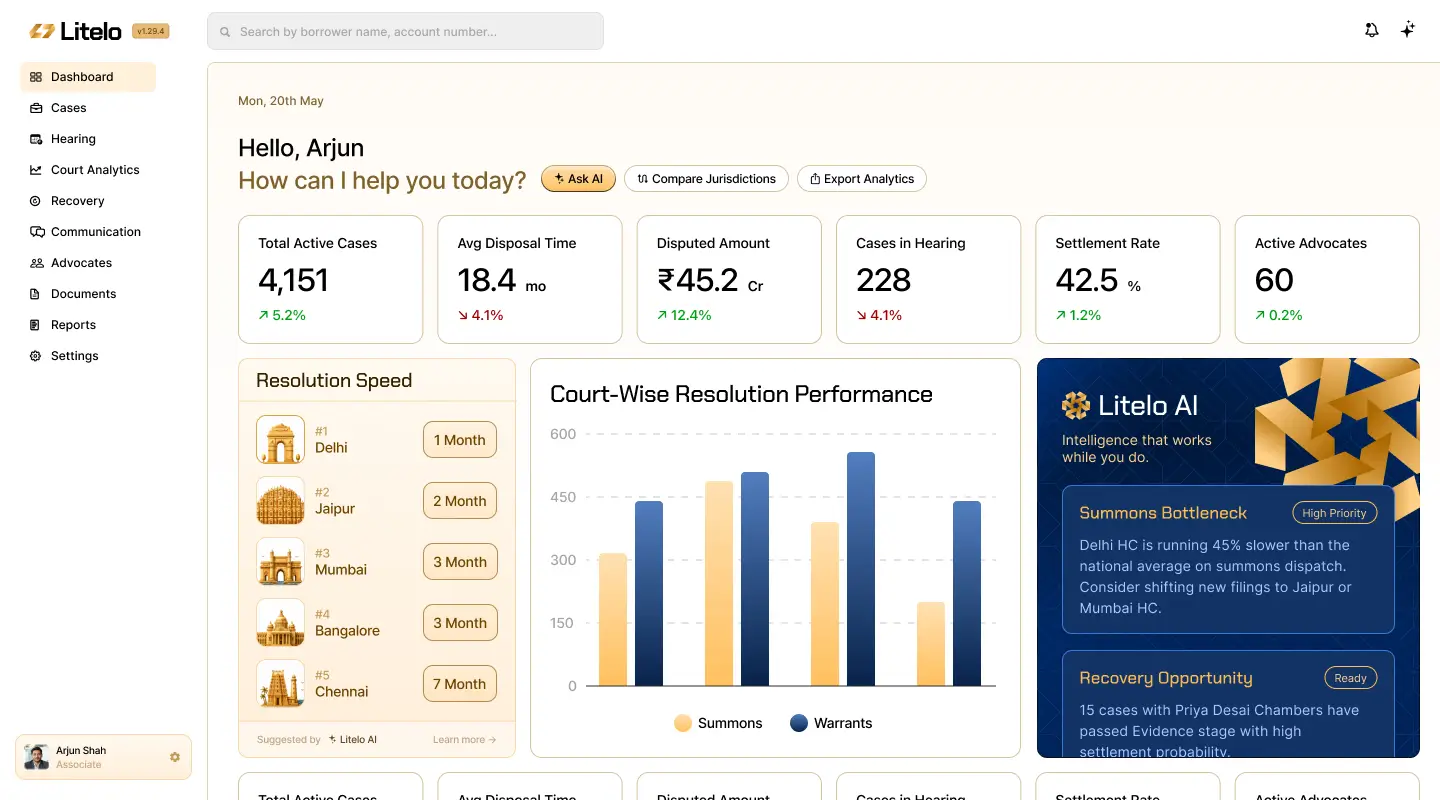Click the 1 Month badge for Delhi

pos(460,440)
